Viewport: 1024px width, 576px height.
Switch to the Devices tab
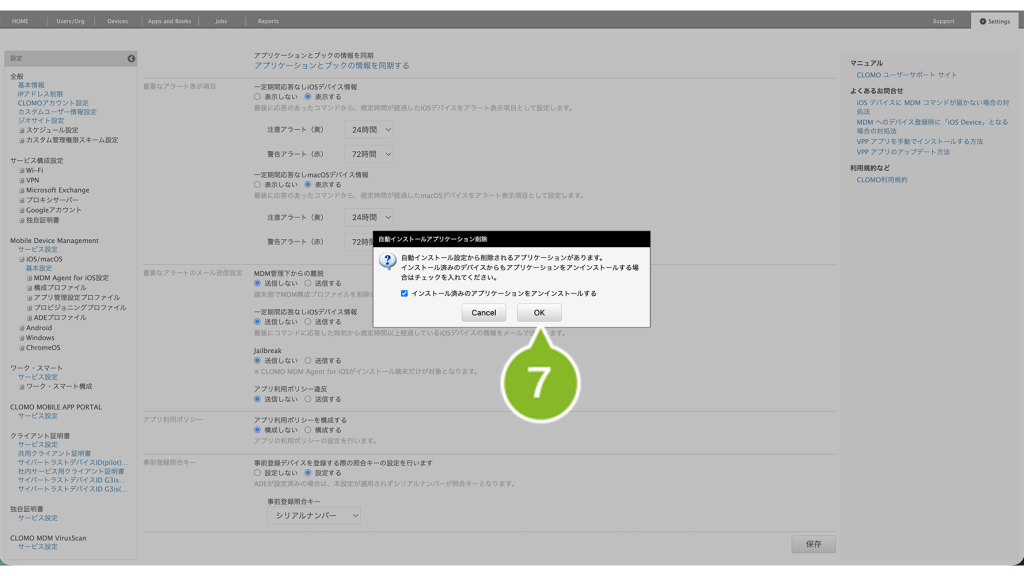(x=117, y=21)
